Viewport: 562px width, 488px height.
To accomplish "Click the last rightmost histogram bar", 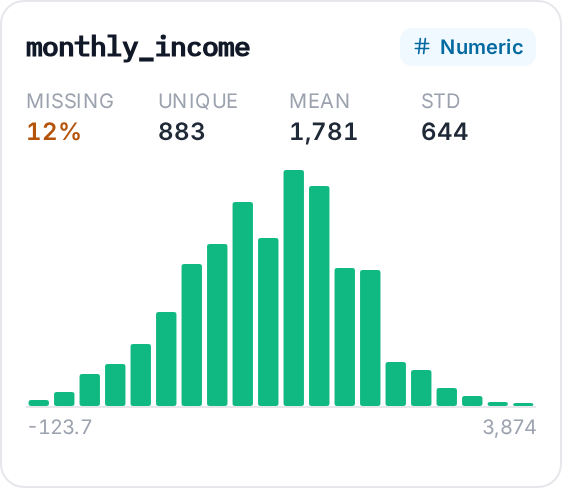I will click(x=523, y=405).
